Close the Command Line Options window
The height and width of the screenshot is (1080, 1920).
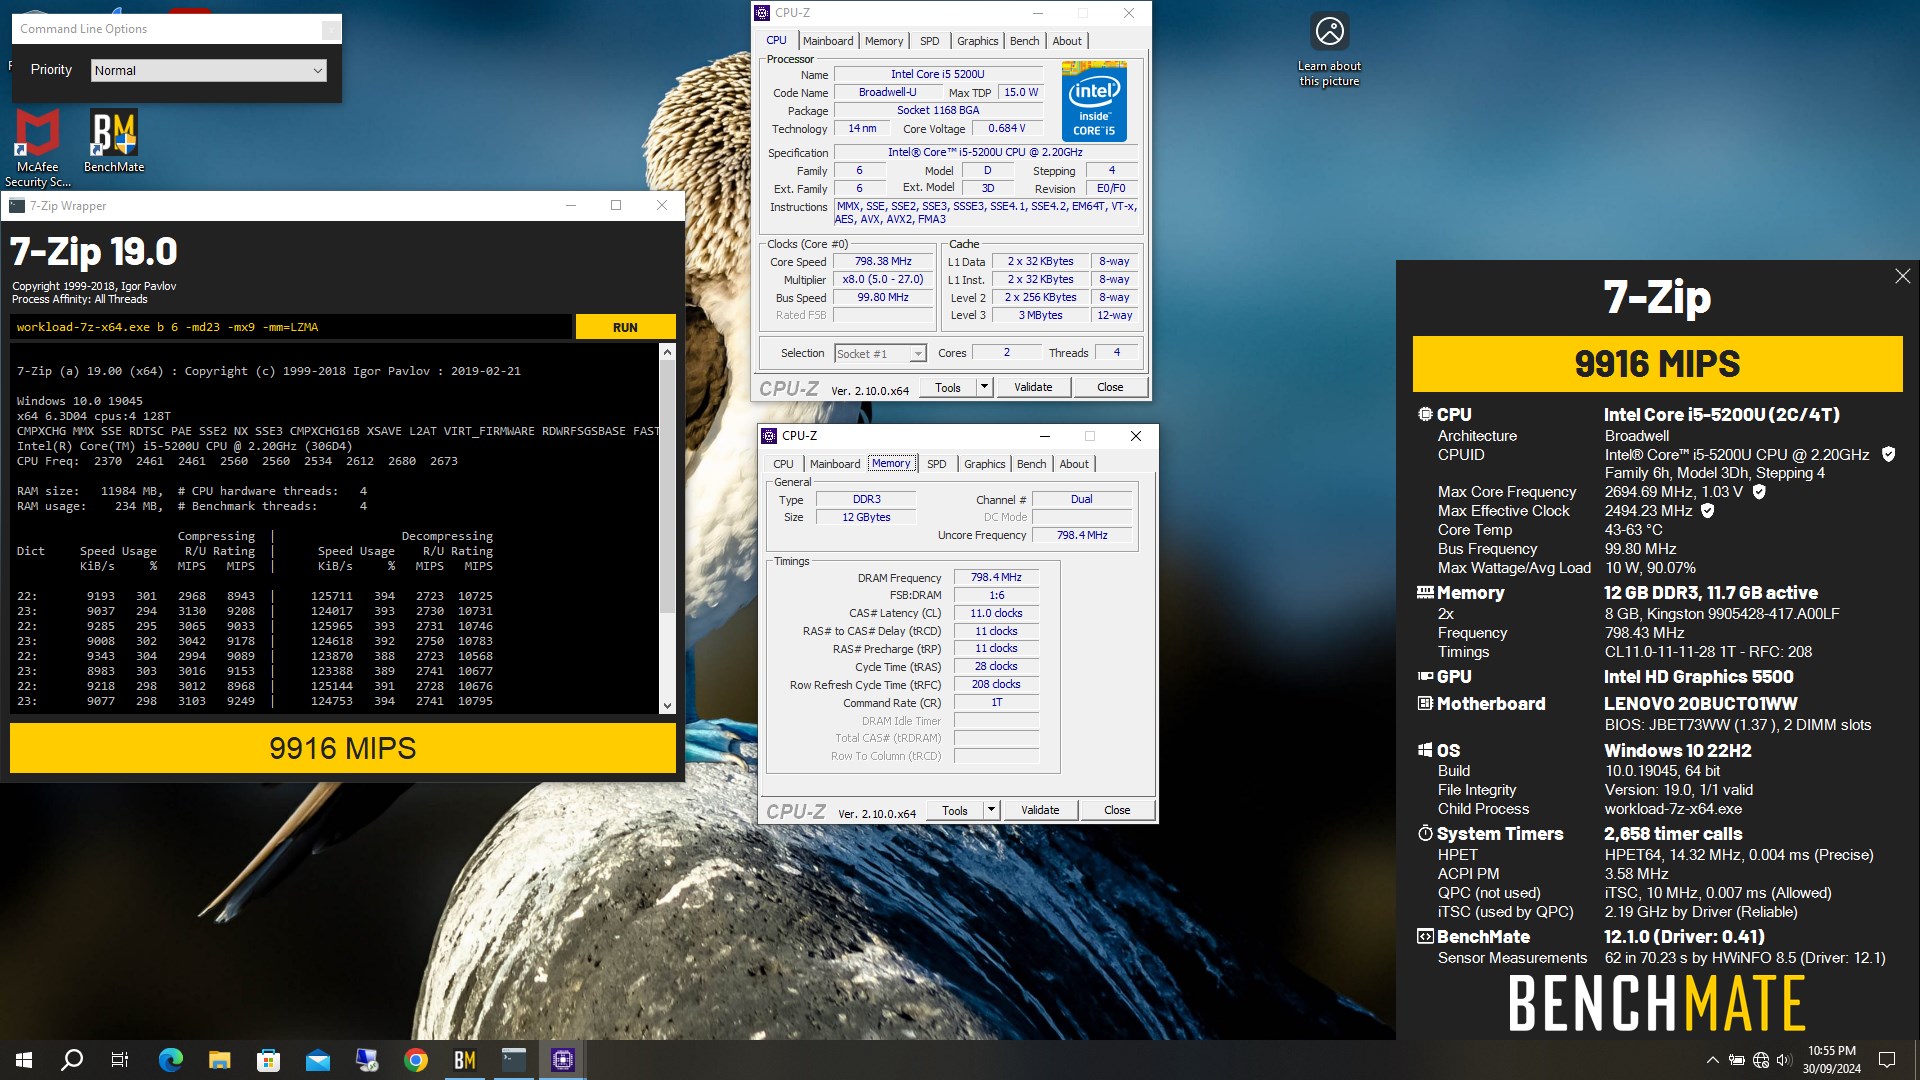[330, 29]
